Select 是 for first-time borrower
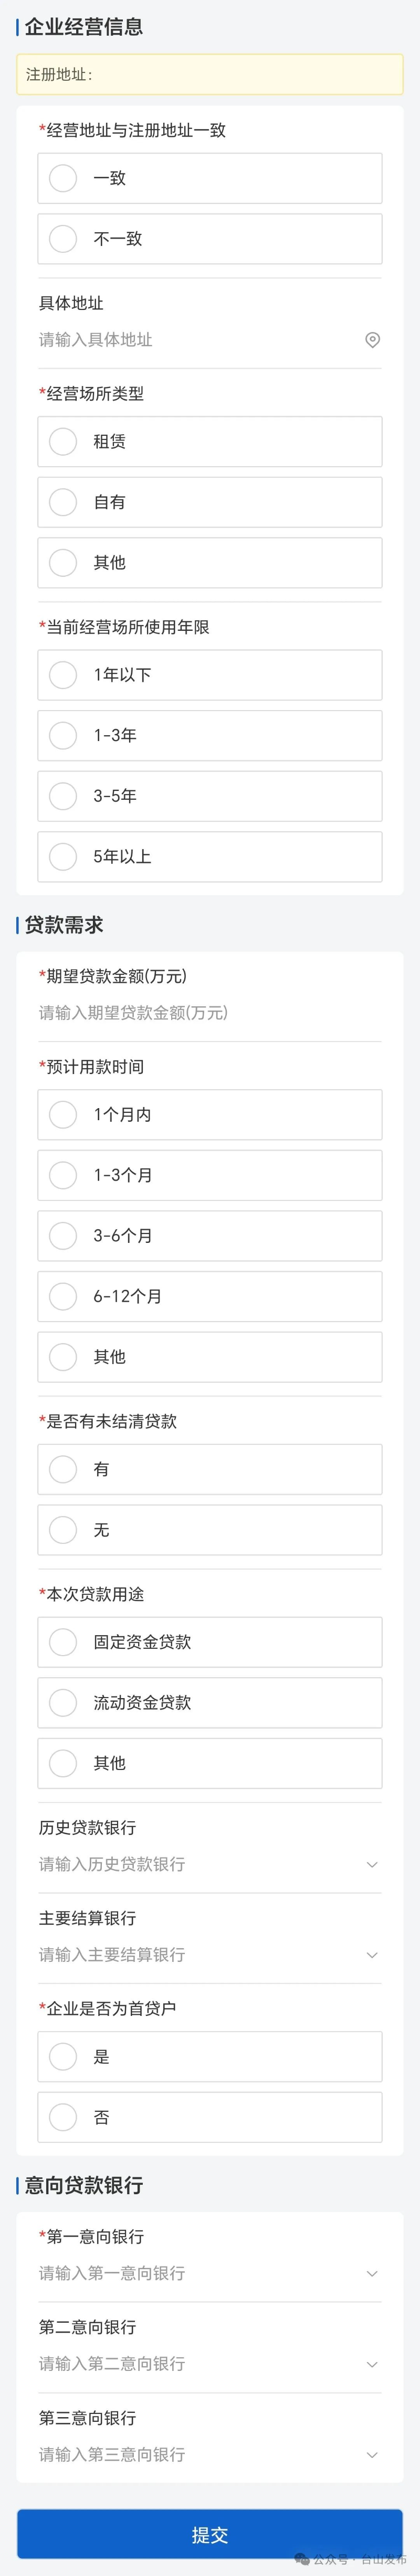This screenshot has height=2576, width=420. [63, 2057]
